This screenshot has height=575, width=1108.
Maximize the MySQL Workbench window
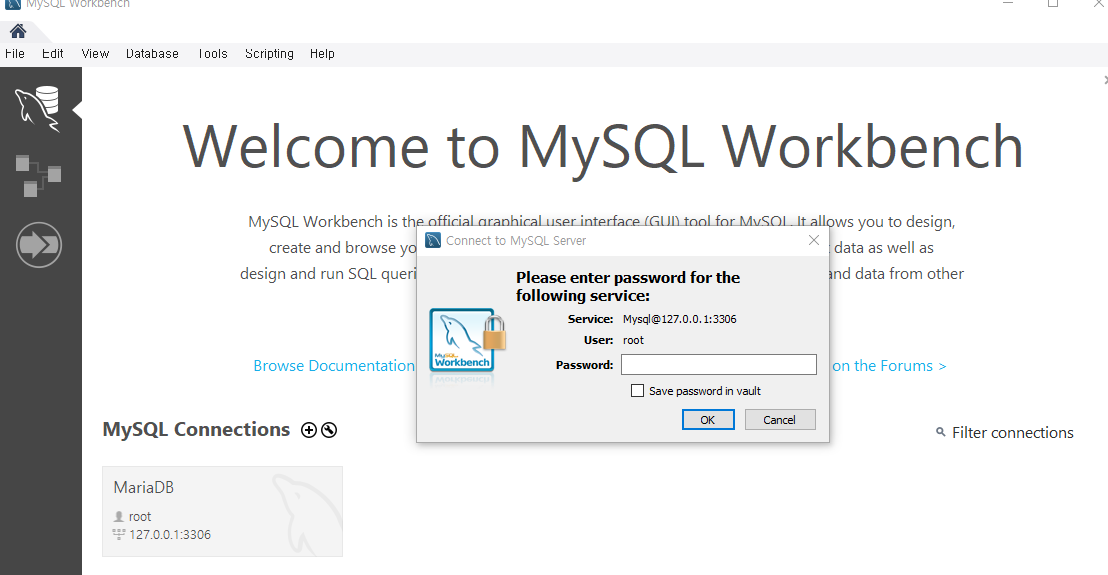pyautogui.click(x=1053, y=4)
